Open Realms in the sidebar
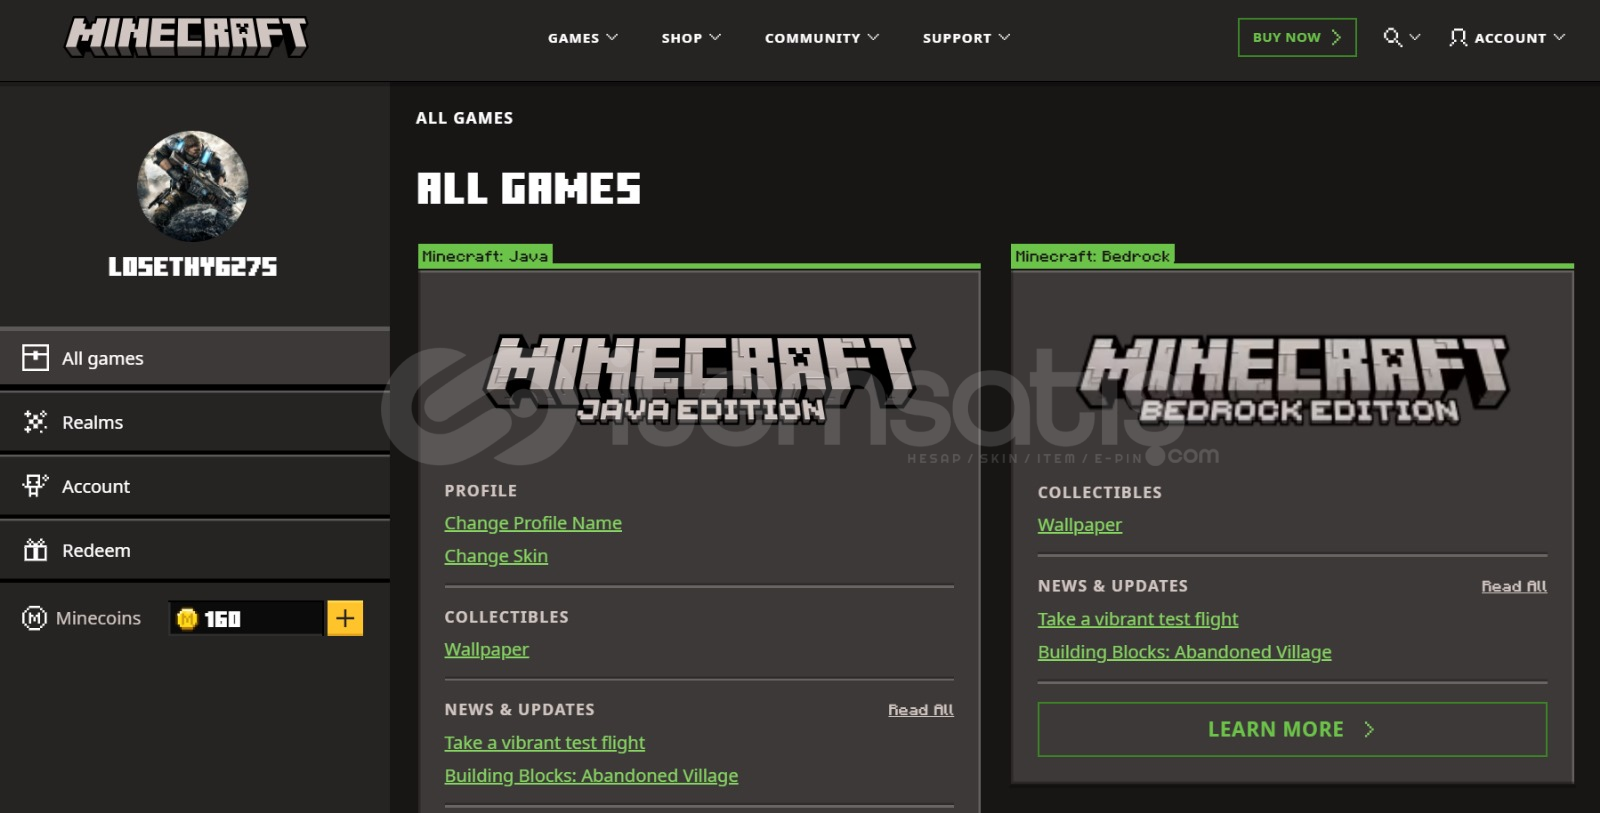Viewport: 1600px width, 813px height. point(195,422)
